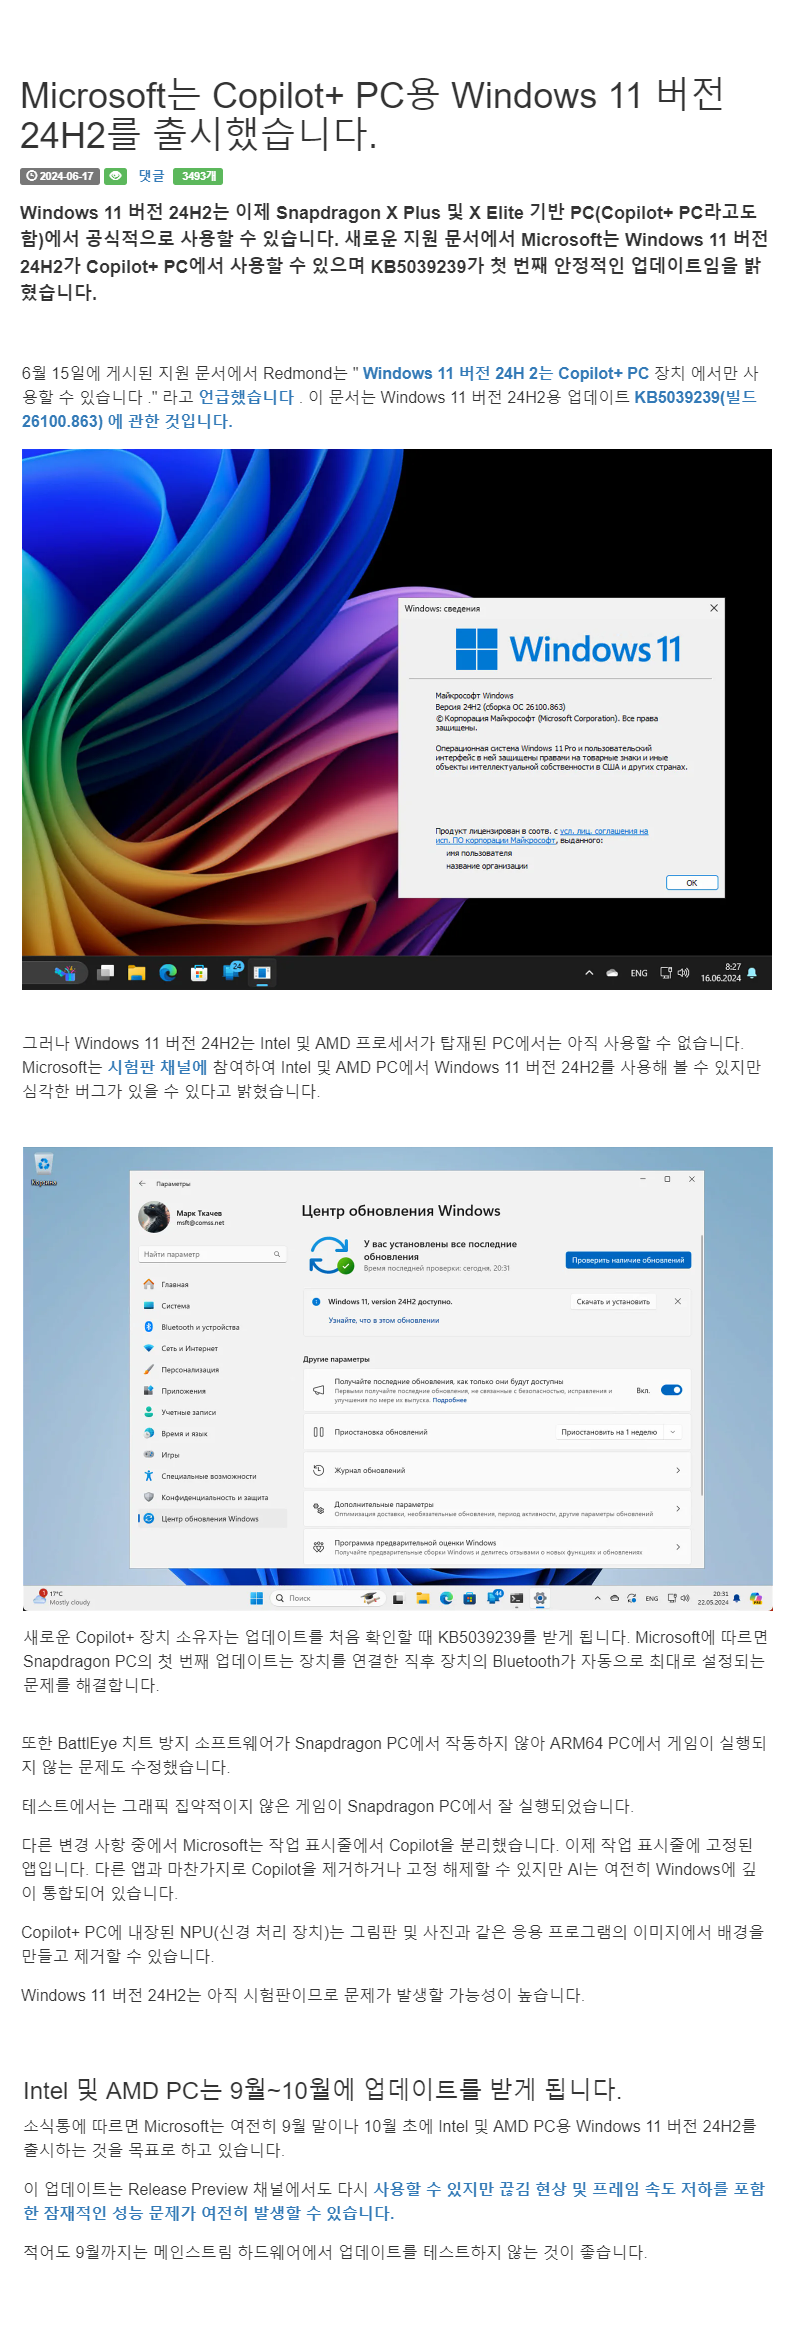796x2348 pixels.
Task: Open the 8:27 16.06.2024 clock
Action: [721, 973]
